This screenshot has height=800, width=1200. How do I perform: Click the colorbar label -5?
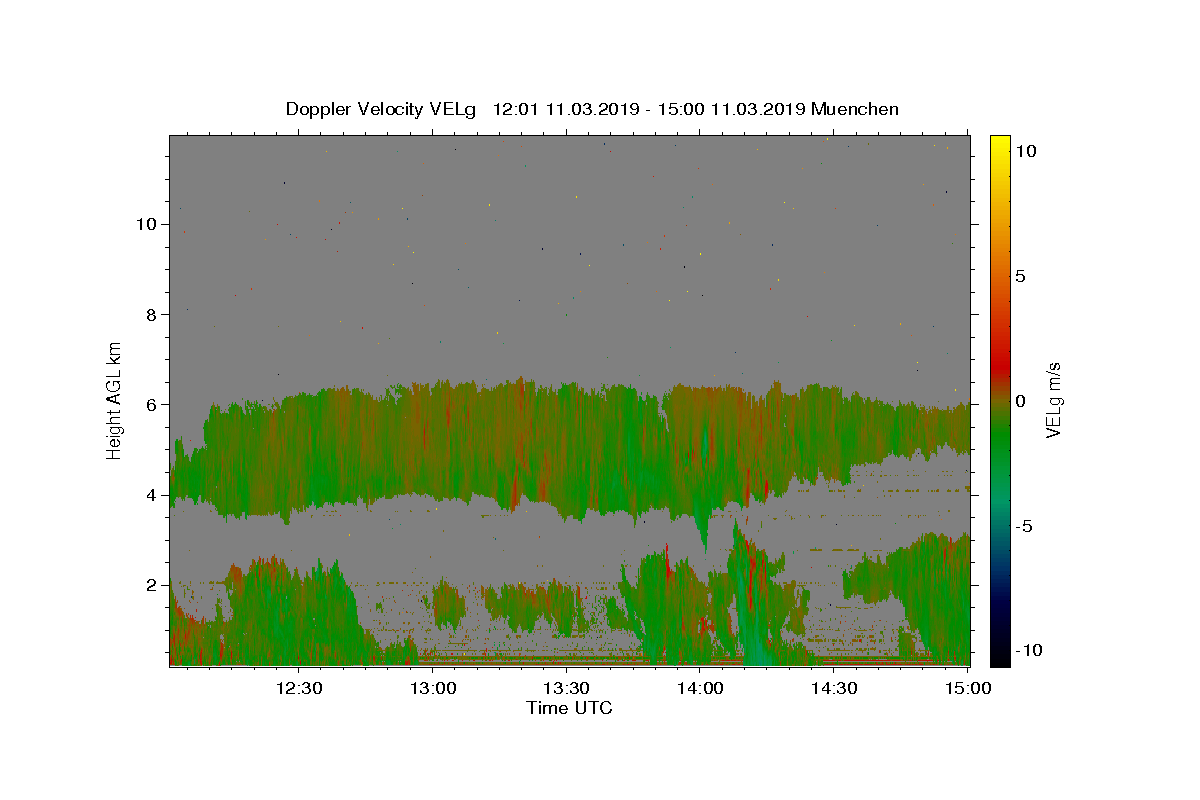click(1025, 526)
